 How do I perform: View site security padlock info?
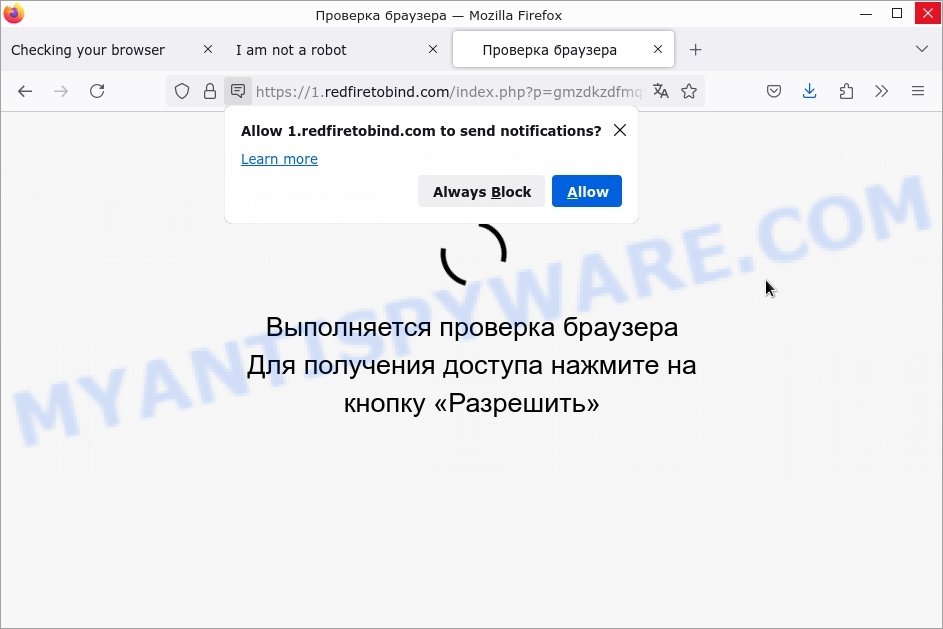tap(209, 91)
